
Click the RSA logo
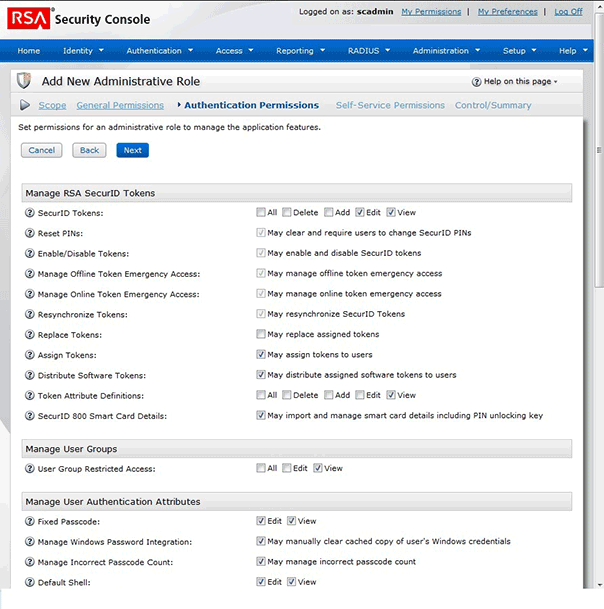[x=29, y=18]
